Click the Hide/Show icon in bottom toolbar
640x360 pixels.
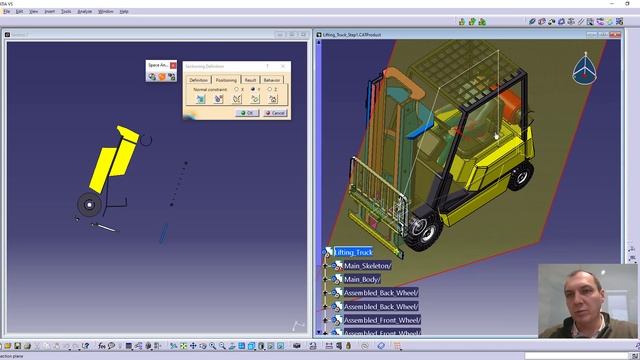click(271, 346)
